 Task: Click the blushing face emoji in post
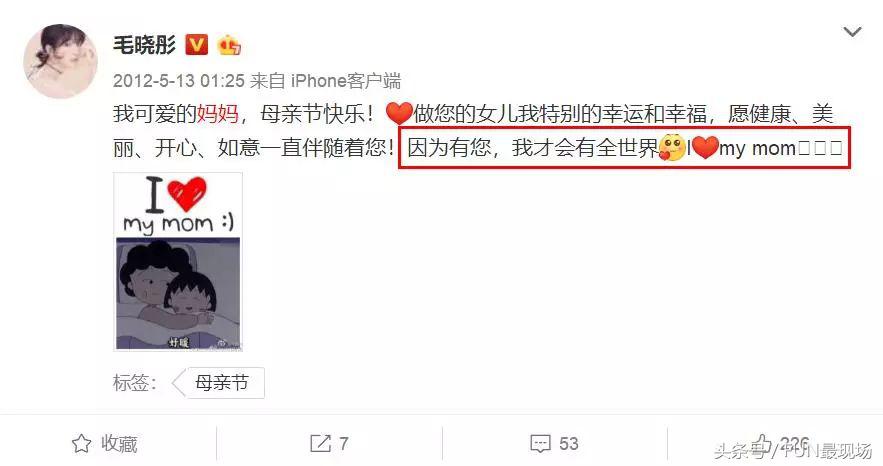[672, 148]
